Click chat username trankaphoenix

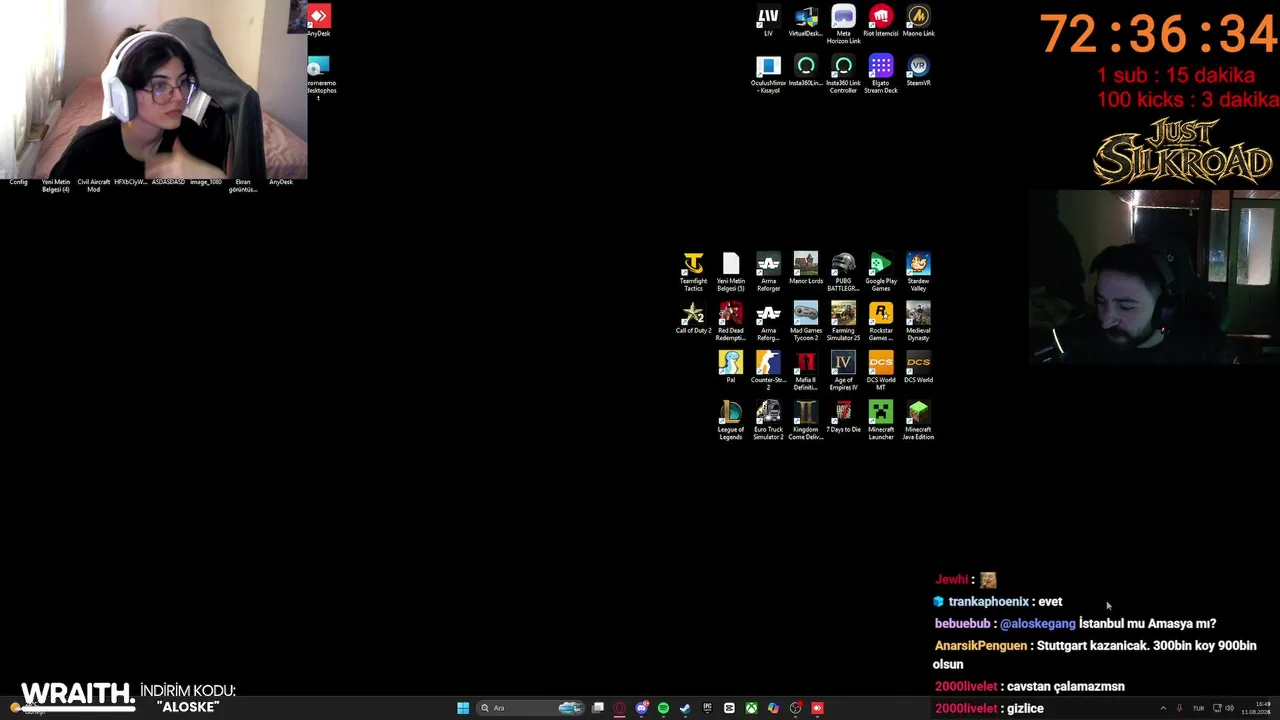(989, 602)
